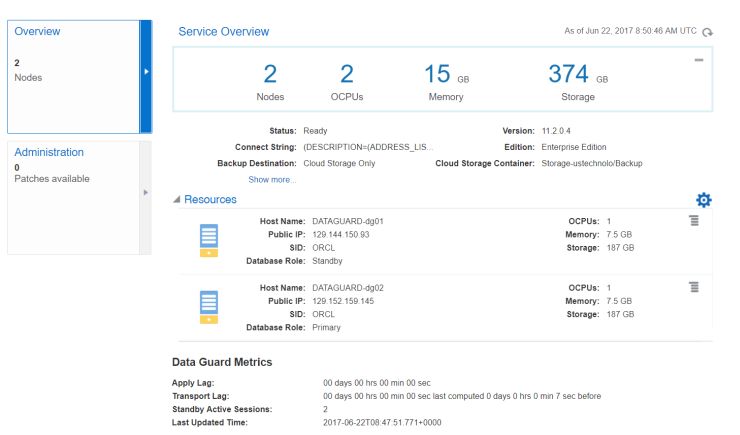Screen dimensions: 740x435
Task: Open the Resources settings gear menu
Action: coord(704,200)
